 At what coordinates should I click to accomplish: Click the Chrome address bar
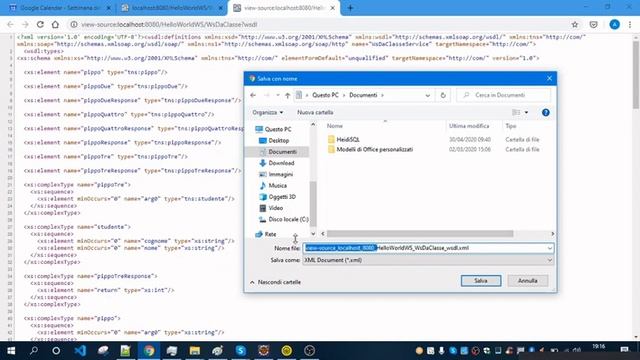(318, 24)
